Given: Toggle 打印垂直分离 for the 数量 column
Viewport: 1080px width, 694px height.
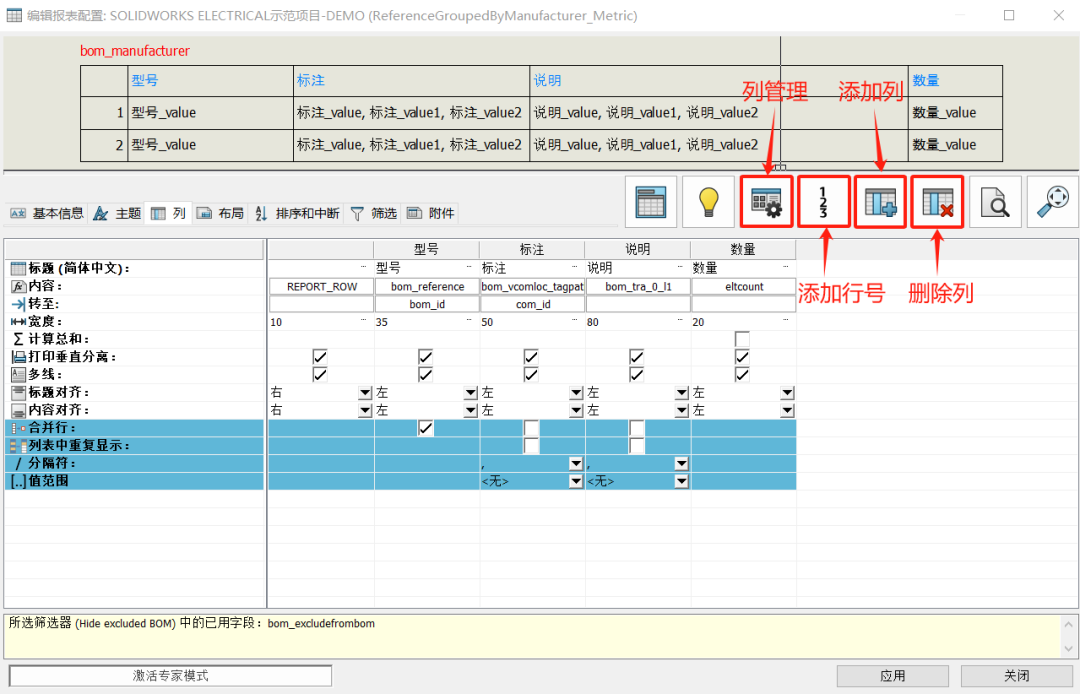Looking at the screenshot, I should coord(742,357).
